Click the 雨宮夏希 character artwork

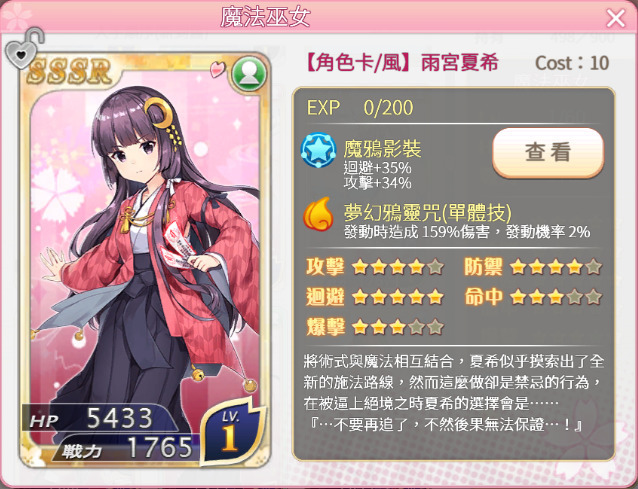pyautogui.click(x=146, y=252)
